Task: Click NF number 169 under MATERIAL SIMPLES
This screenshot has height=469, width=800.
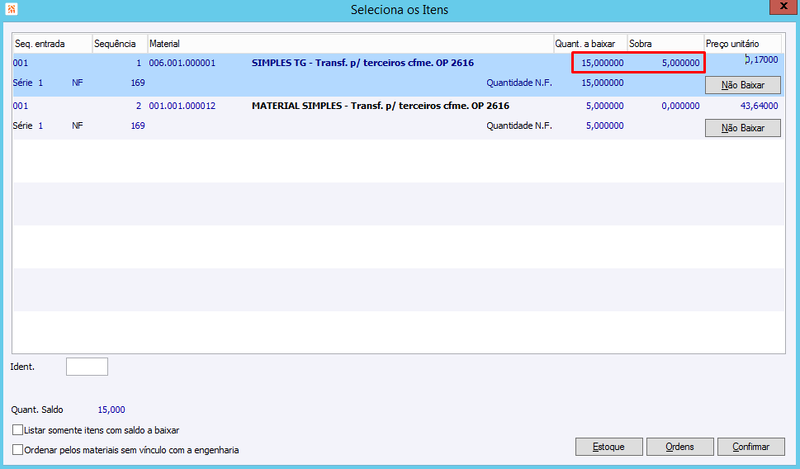Action: [138, 126]
